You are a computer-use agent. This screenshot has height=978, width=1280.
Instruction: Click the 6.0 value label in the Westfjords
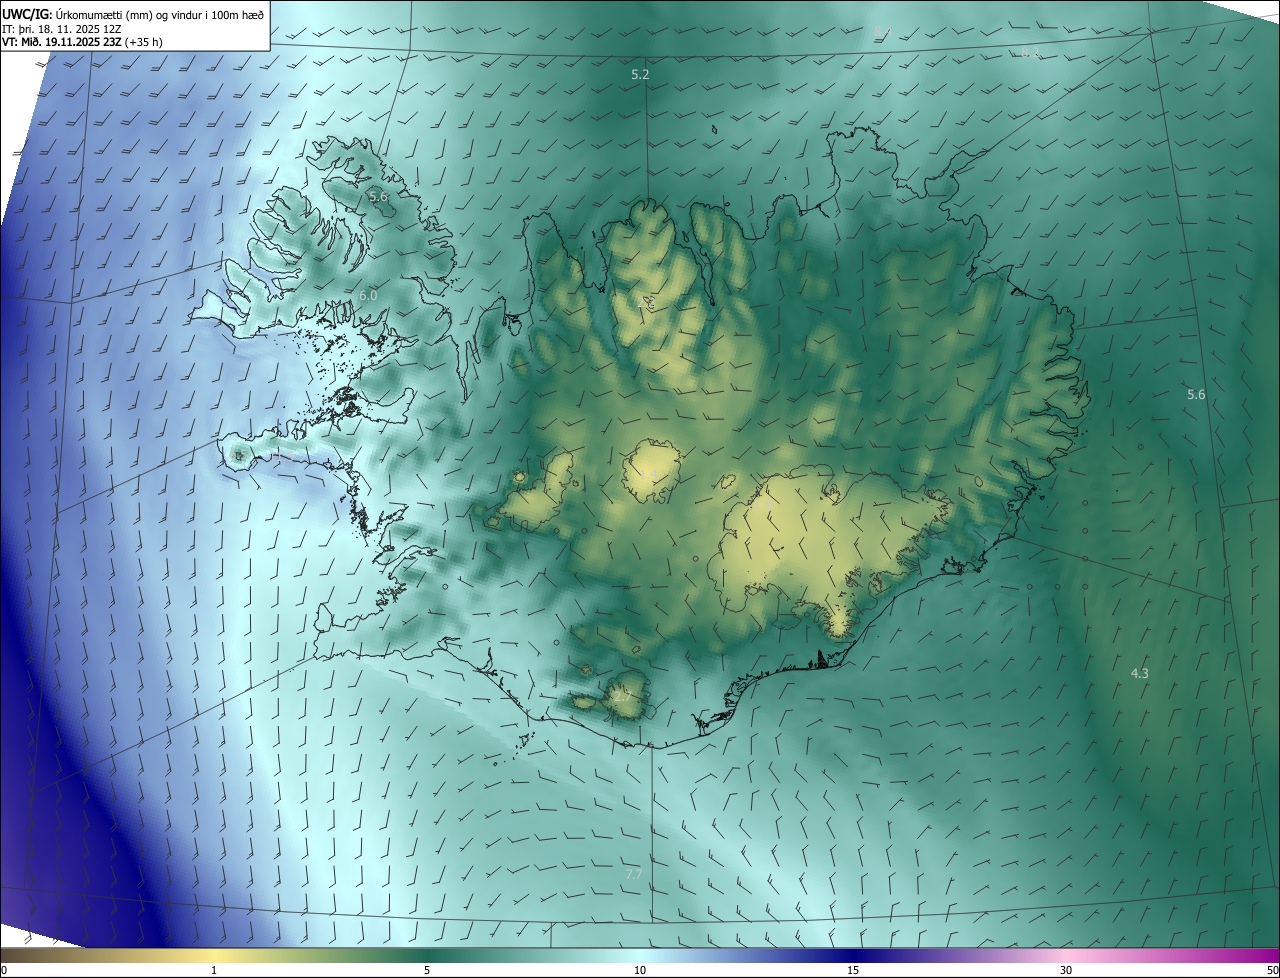click(x=368, y=296)
